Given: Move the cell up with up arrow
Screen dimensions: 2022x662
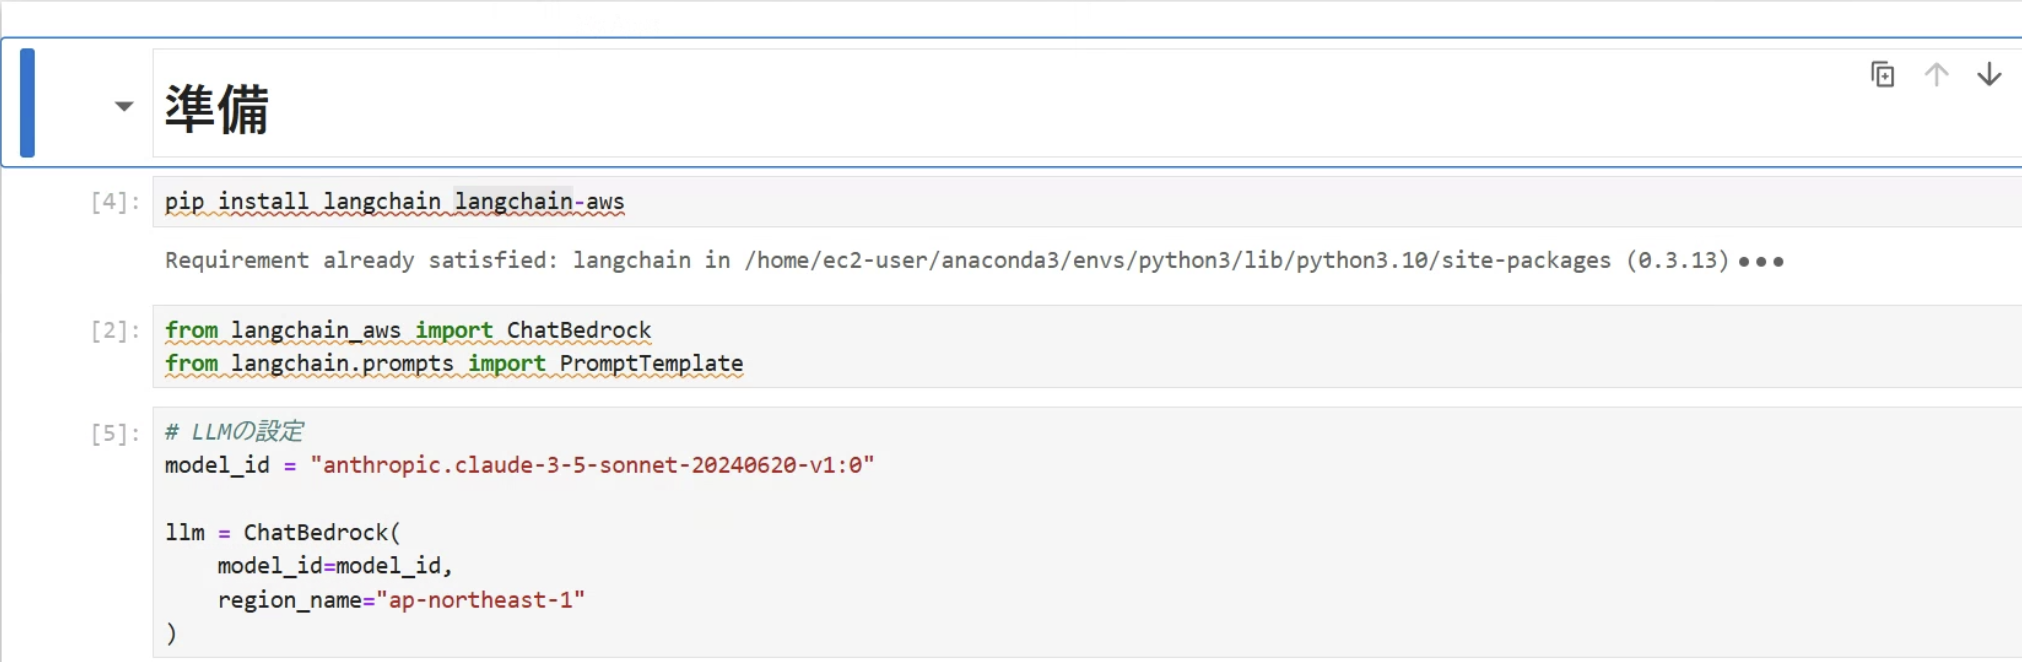Looking at the screenshot, I should click(1936, 75).
